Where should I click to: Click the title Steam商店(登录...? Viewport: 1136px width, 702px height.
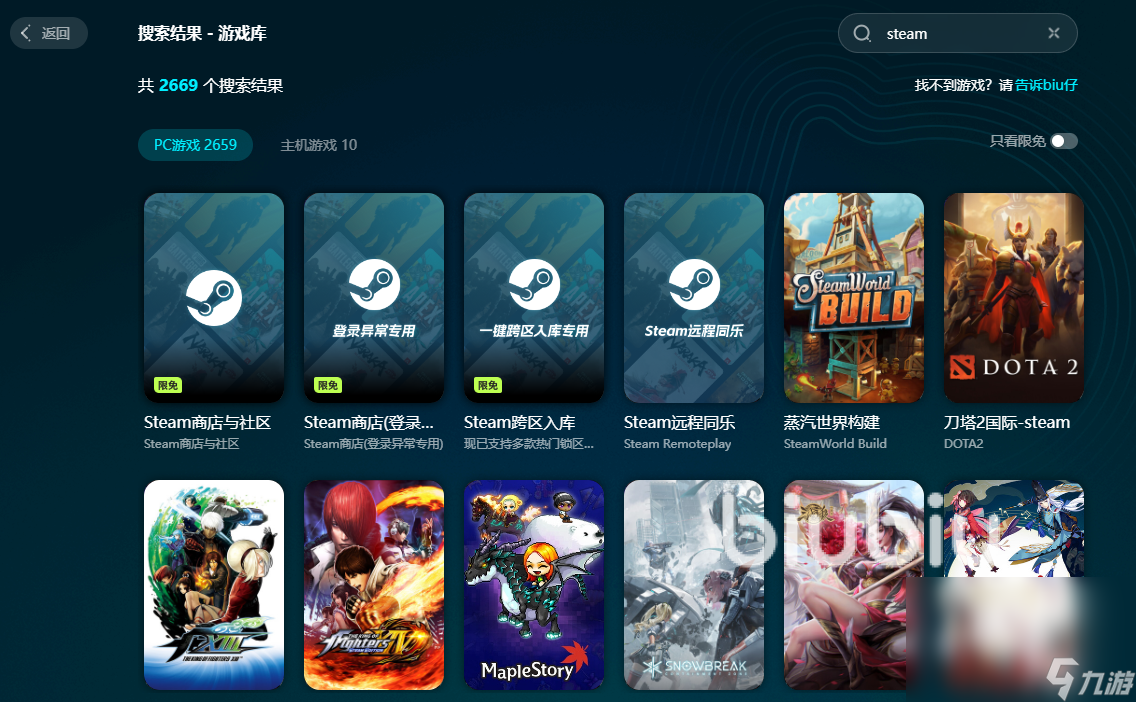click(x=369, y=422)
